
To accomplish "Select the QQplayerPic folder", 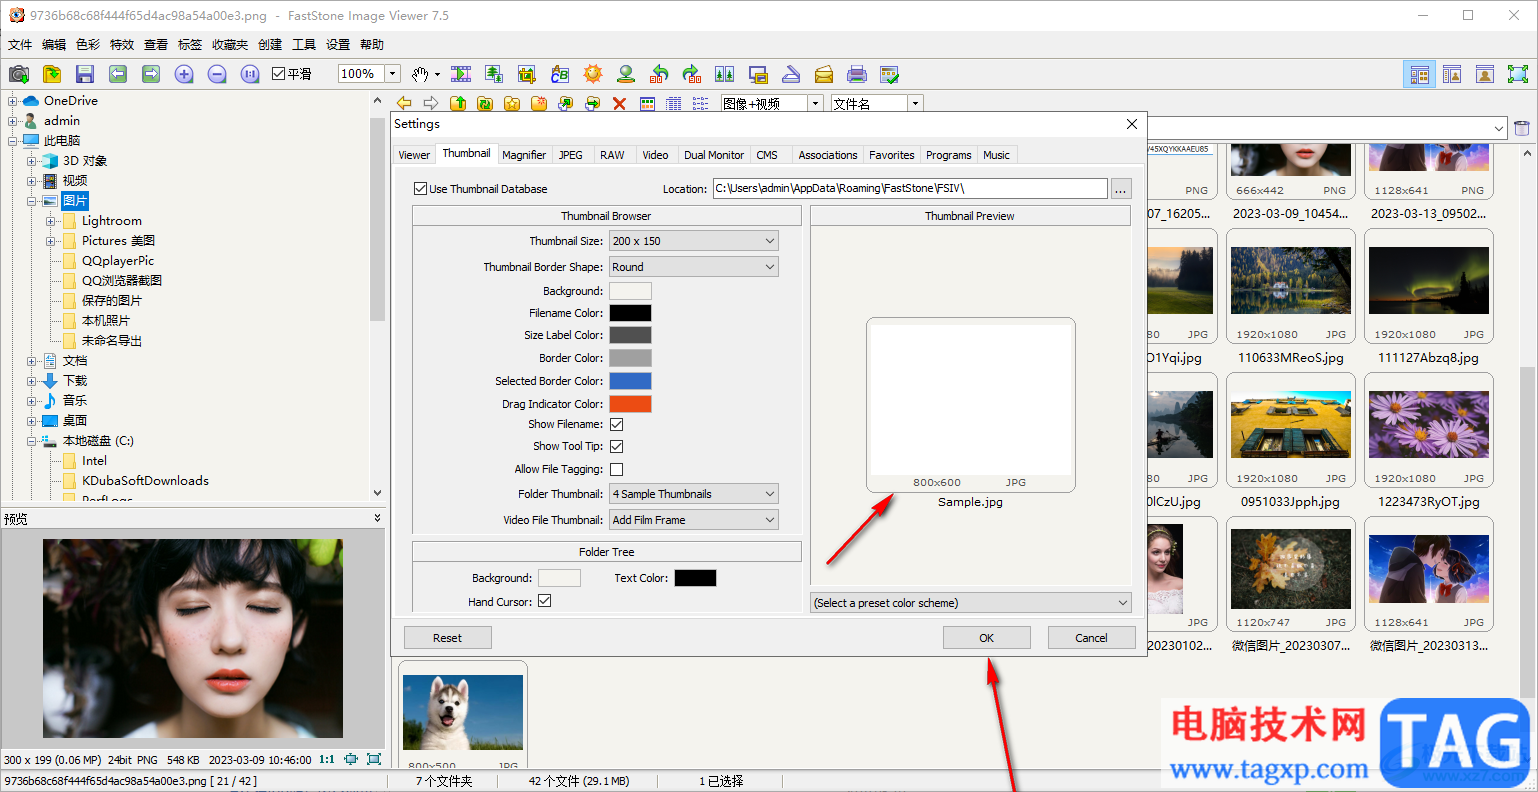I will [x=118, y=261].
